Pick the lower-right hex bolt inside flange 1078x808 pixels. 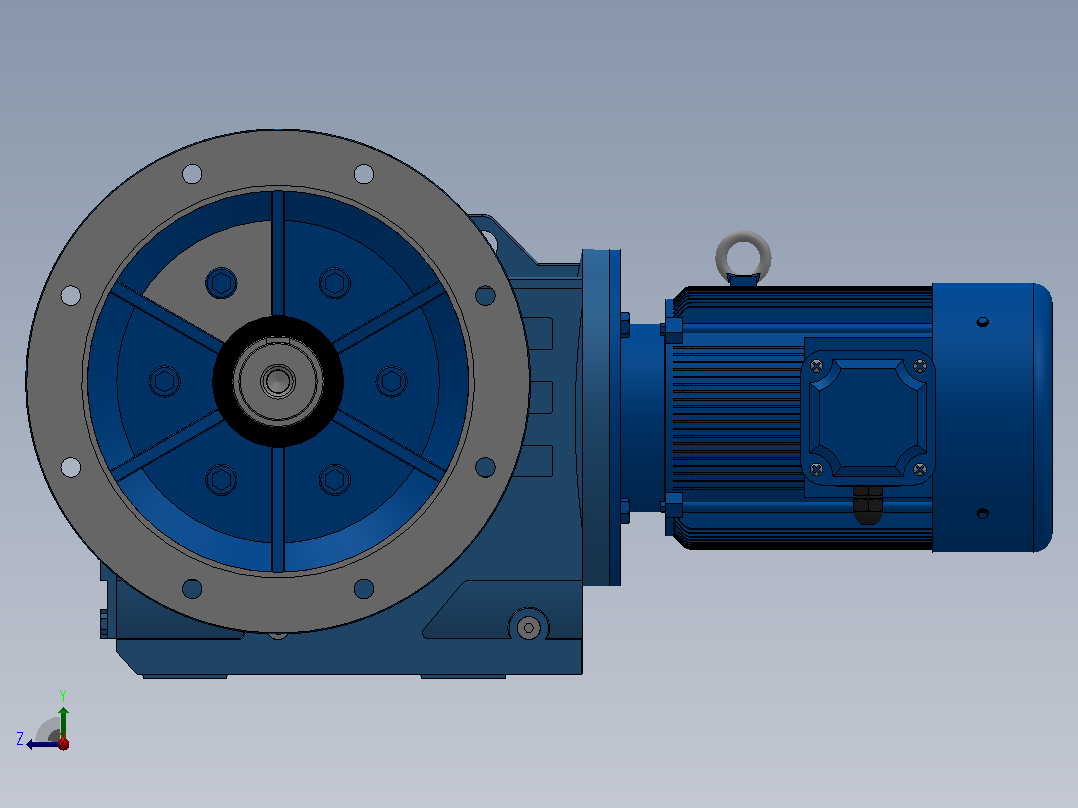tap(335, 479)
